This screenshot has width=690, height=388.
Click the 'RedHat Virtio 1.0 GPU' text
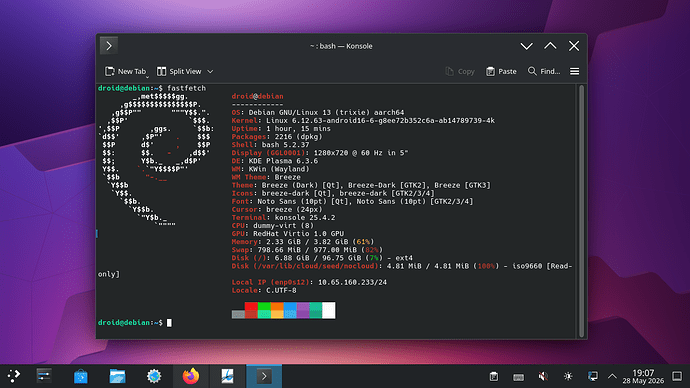(x=298, y=234)
